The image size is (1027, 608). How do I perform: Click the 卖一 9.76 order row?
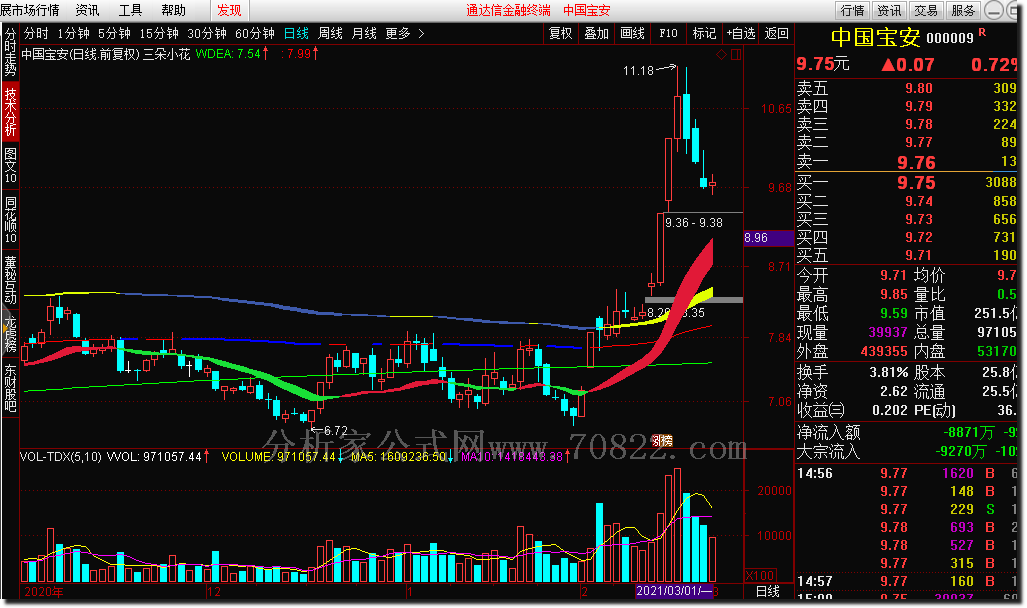(906, 161)
